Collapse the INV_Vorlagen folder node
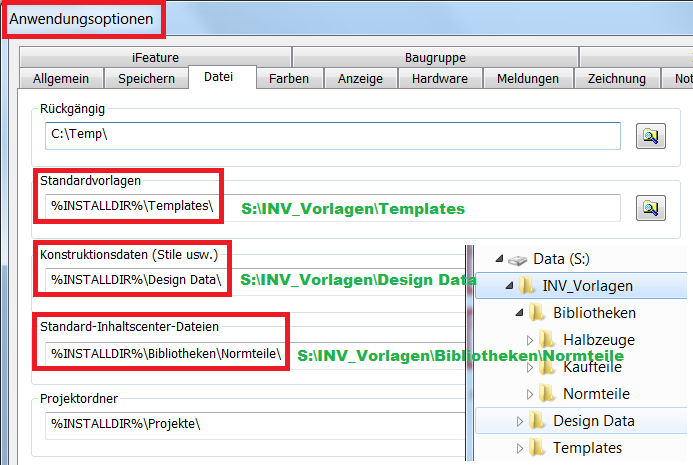693x465 pixels. pyautogui.click(x=510, y=286)
